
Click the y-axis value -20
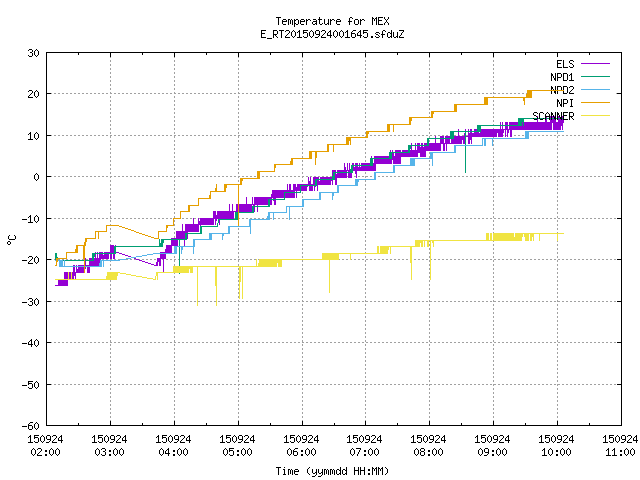31,260
